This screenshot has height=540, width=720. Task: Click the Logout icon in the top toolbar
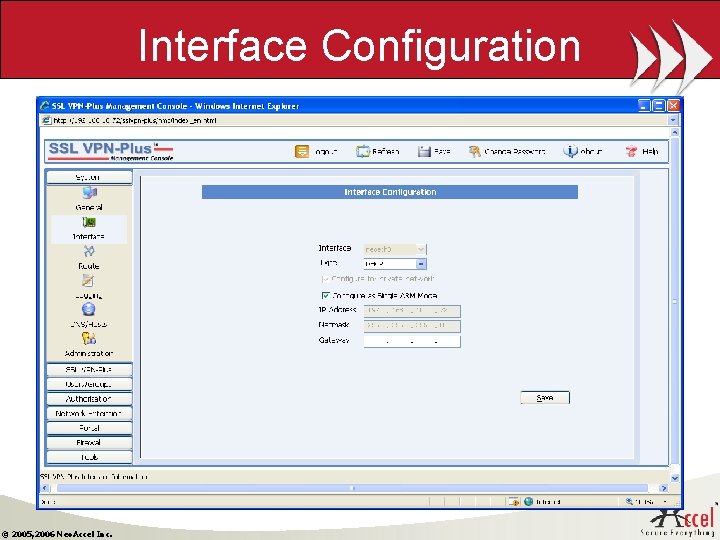tap(302, 151)
